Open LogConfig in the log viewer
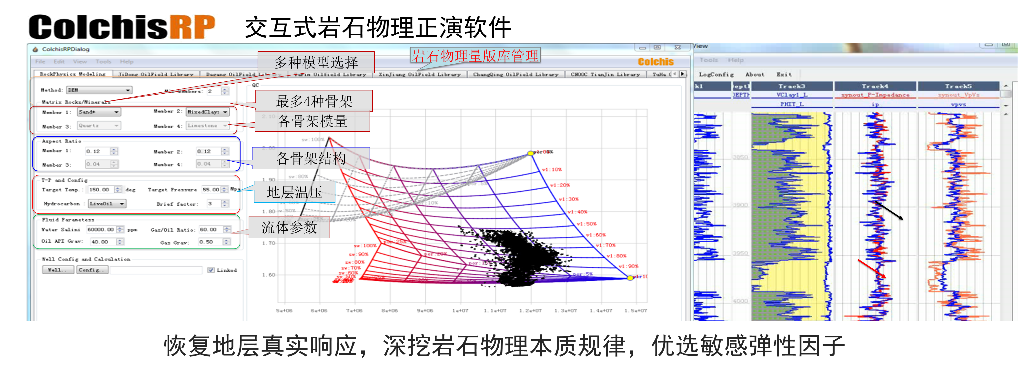 (x=716, y=74)
